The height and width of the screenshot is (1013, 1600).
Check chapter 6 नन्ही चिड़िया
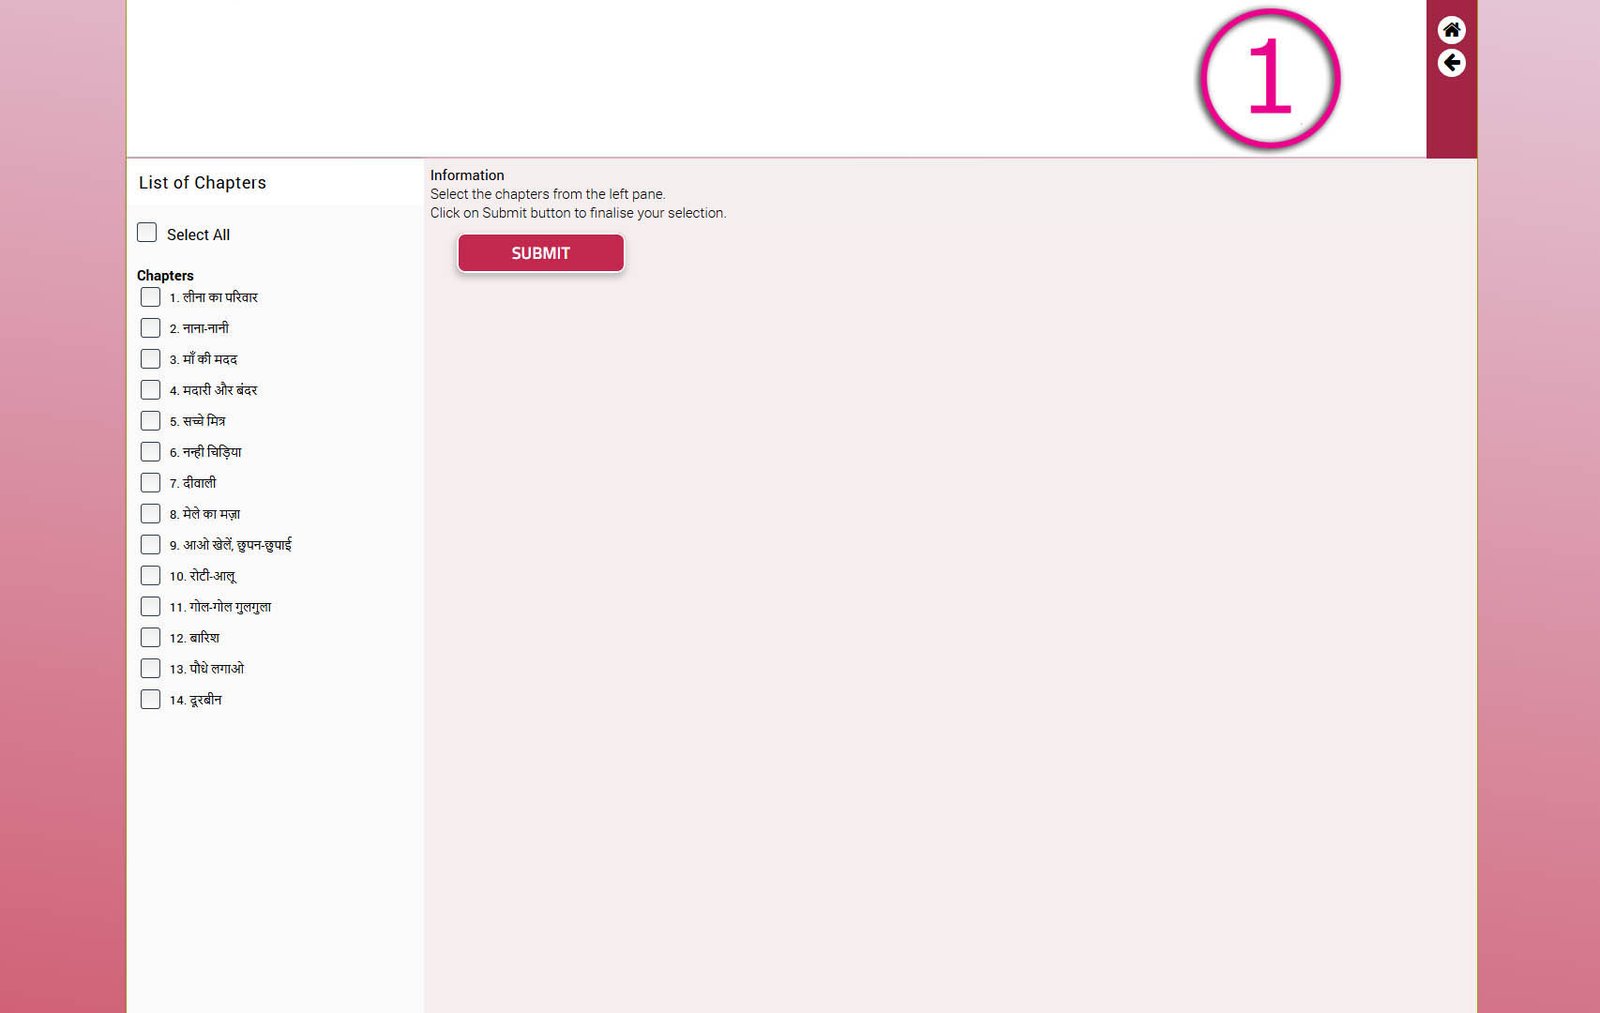150,452
